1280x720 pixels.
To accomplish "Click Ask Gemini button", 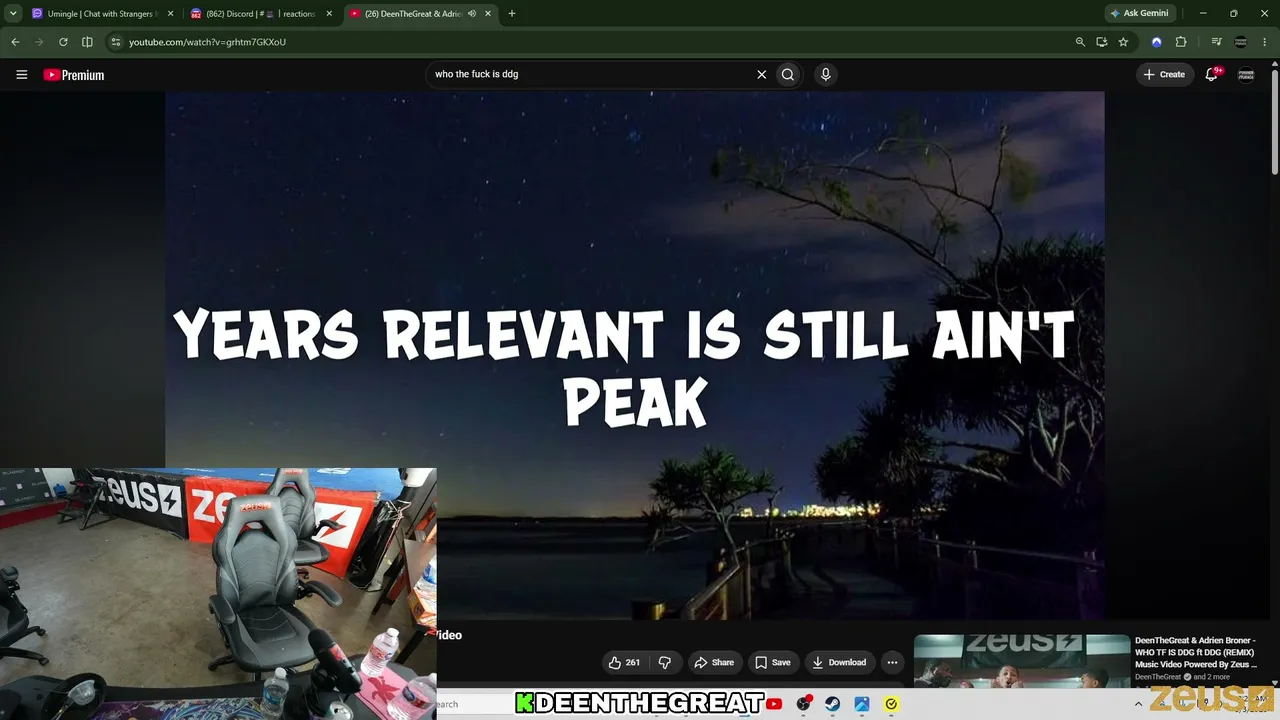I will [x=1138, y=14].
